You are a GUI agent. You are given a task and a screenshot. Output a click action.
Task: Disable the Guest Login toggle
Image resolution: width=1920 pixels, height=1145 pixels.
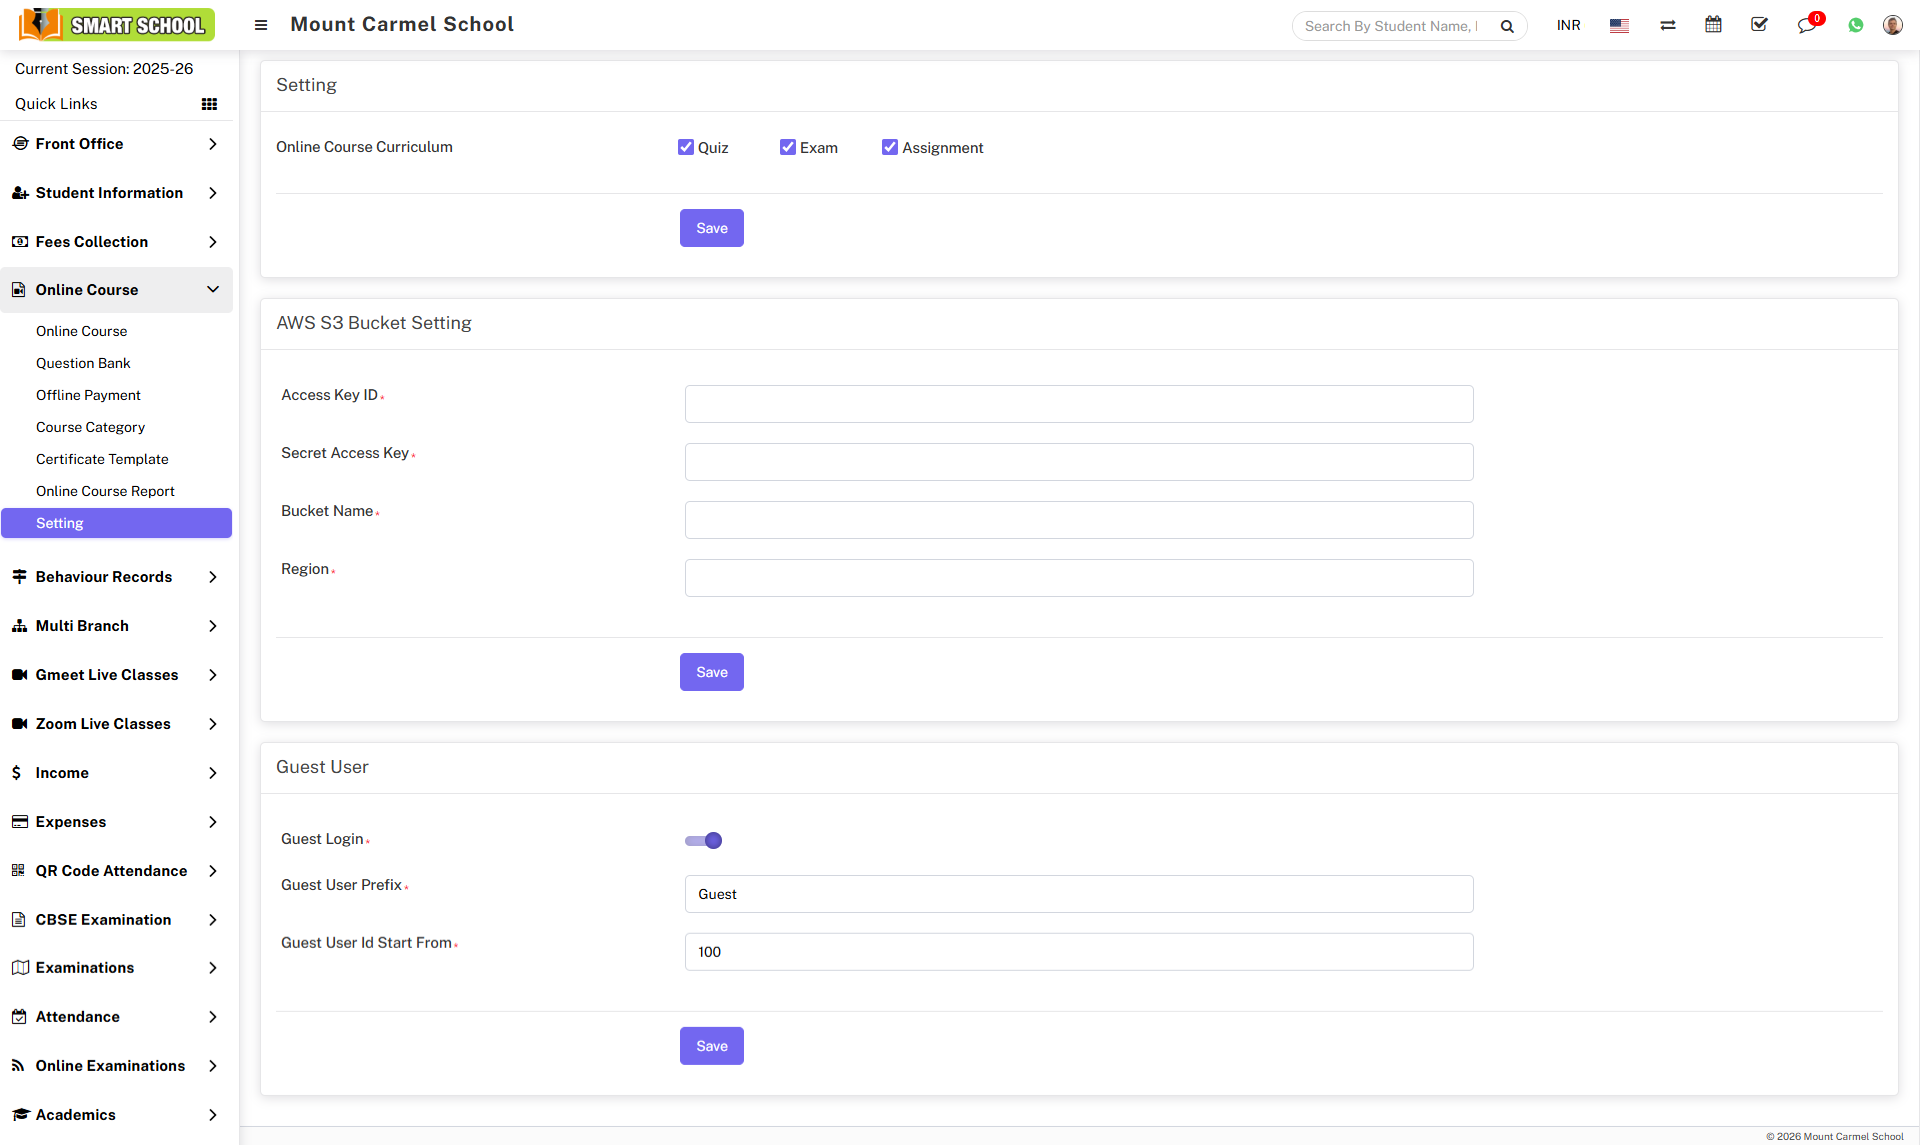click(703, 840)
